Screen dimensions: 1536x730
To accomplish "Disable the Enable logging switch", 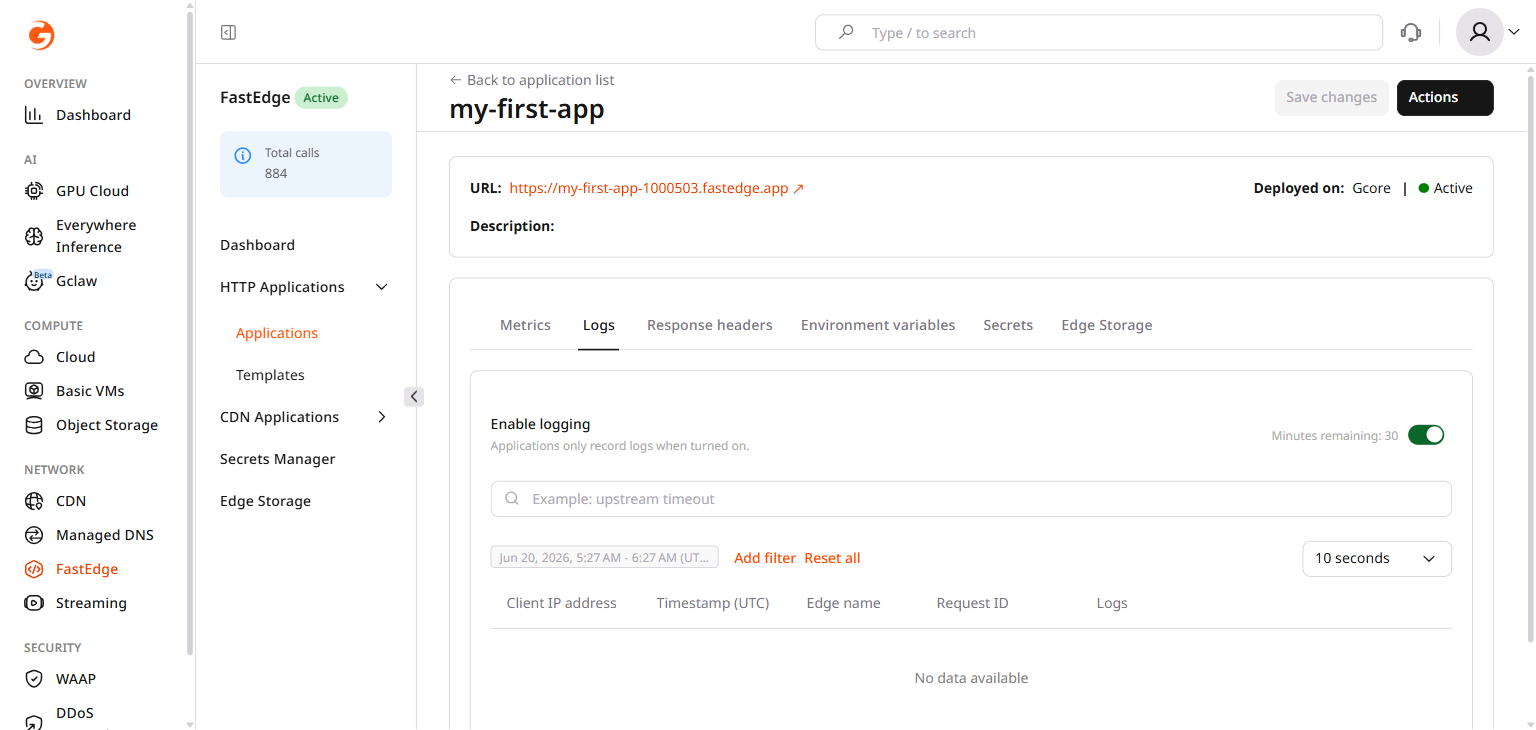I will click(1426, 435).
